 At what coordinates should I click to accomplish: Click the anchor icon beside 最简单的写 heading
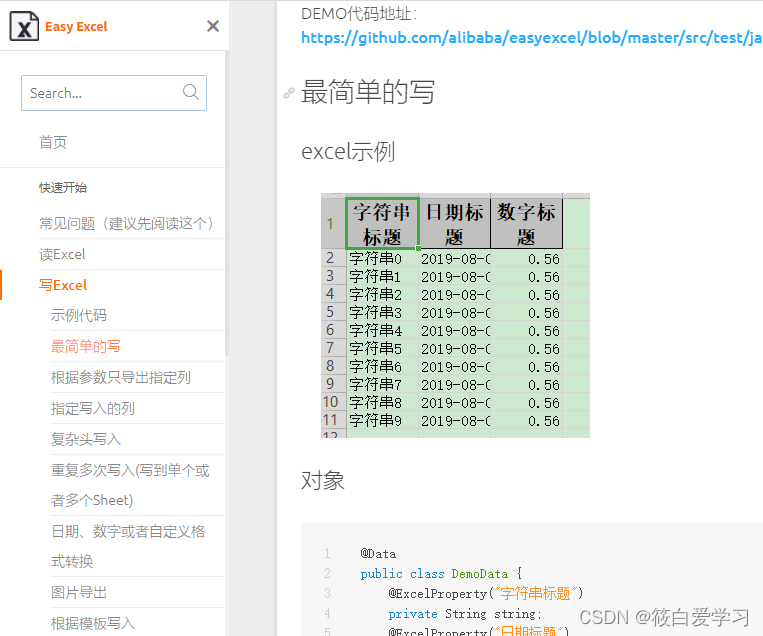(289, 92)
